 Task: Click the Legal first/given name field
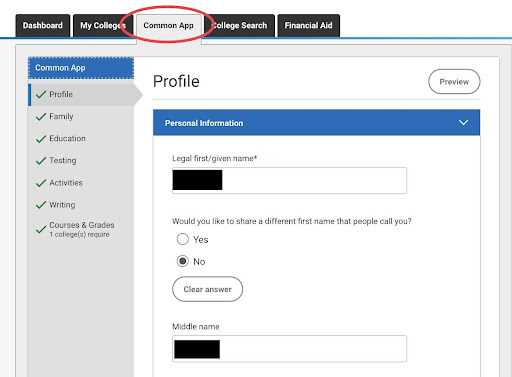[289, 180]
